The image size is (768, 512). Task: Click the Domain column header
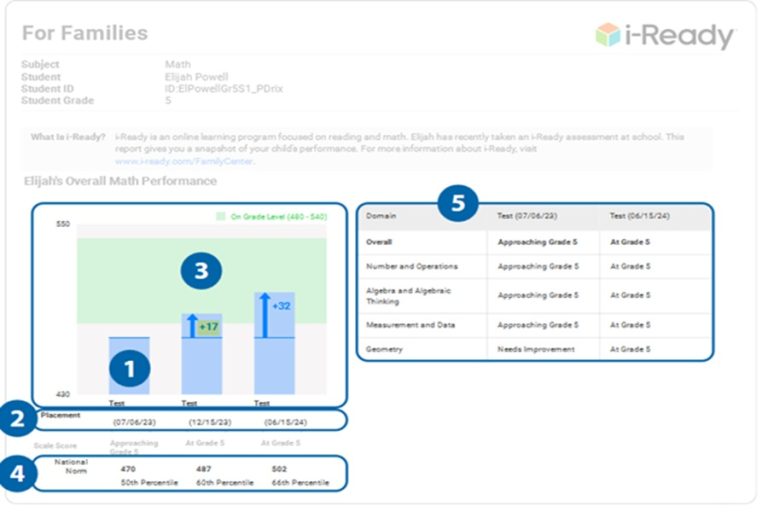coord(381,216)
